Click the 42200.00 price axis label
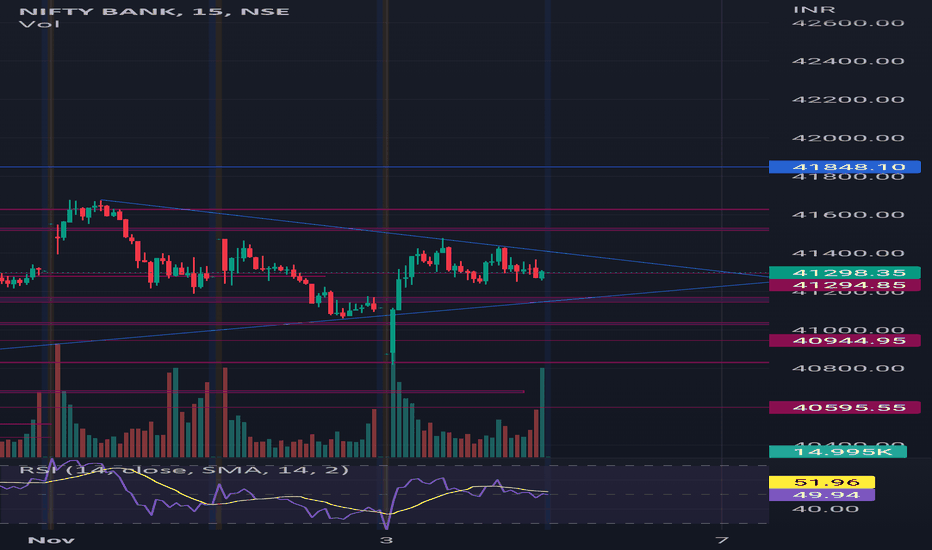The image size is (932, 550). click(848, 99)
